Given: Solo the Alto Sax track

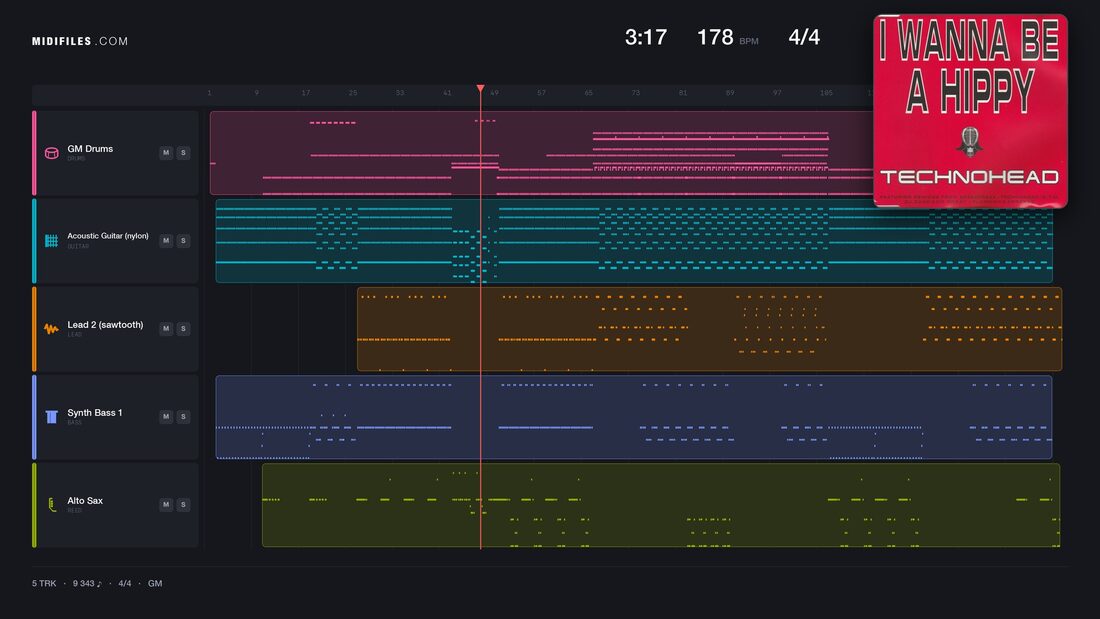Looking at the screenshot, I should click(183, 505).
